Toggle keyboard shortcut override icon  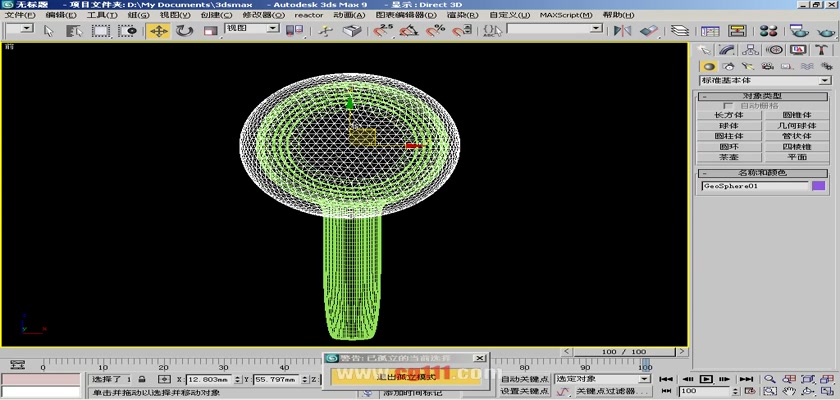pyautogui.click(x=351, y=31)
